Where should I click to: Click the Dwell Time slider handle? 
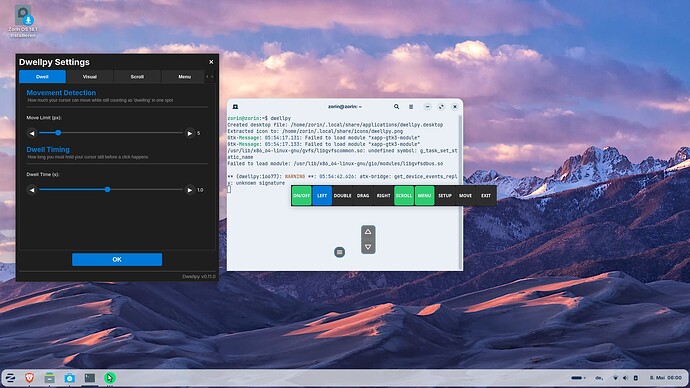107,190
